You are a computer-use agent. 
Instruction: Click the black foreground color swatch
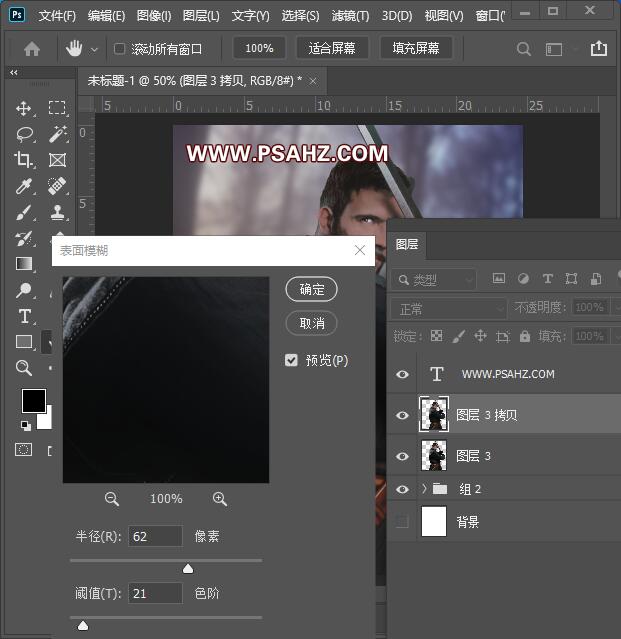pyautogui.click(x=32, y=399)
